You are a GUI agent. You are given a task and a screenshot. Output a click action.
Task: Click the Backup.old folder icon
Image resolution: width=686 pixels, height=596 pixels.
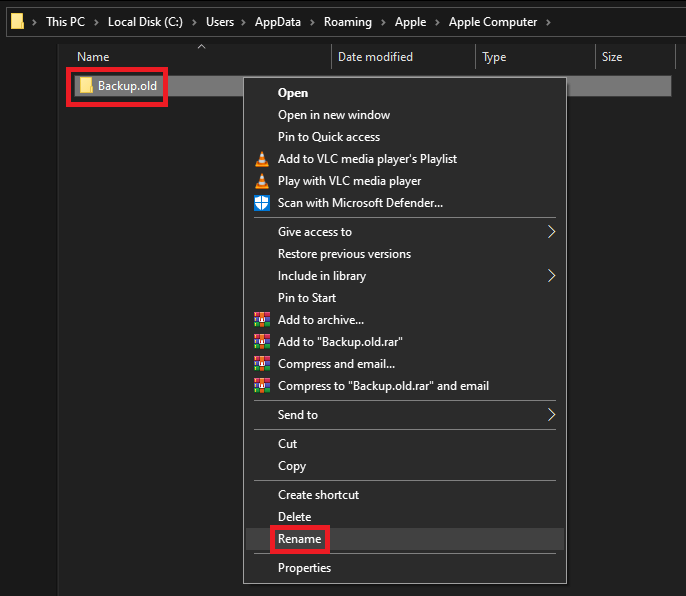[86, 85]
